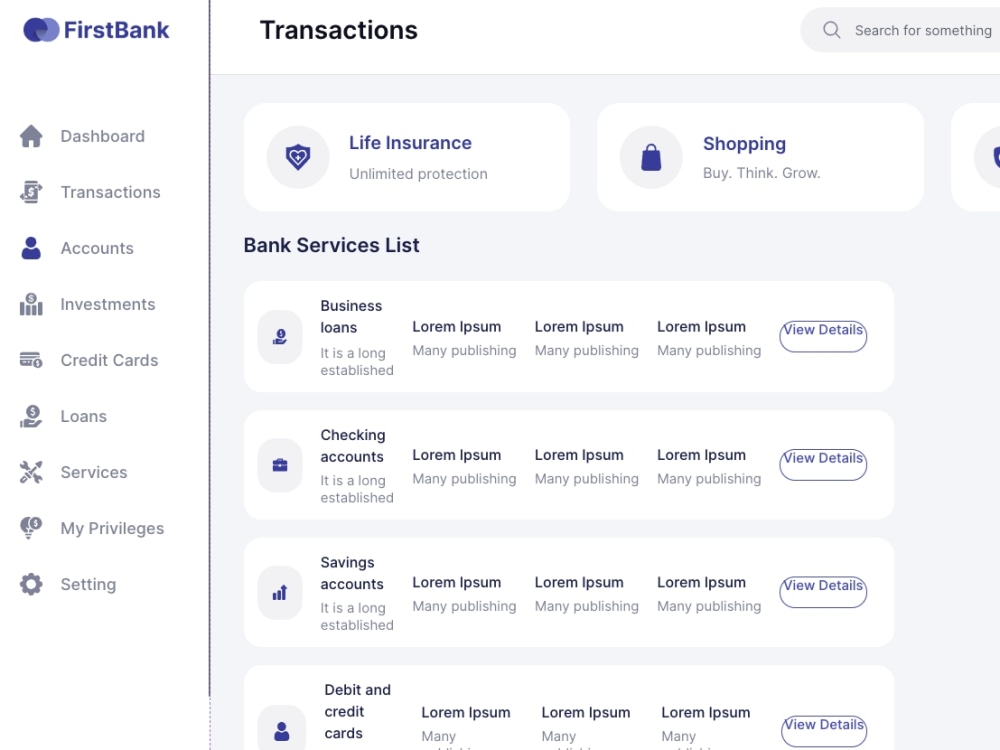
Task: Open My Privileges from the sidebar
Action: click(x=112, y=529)
